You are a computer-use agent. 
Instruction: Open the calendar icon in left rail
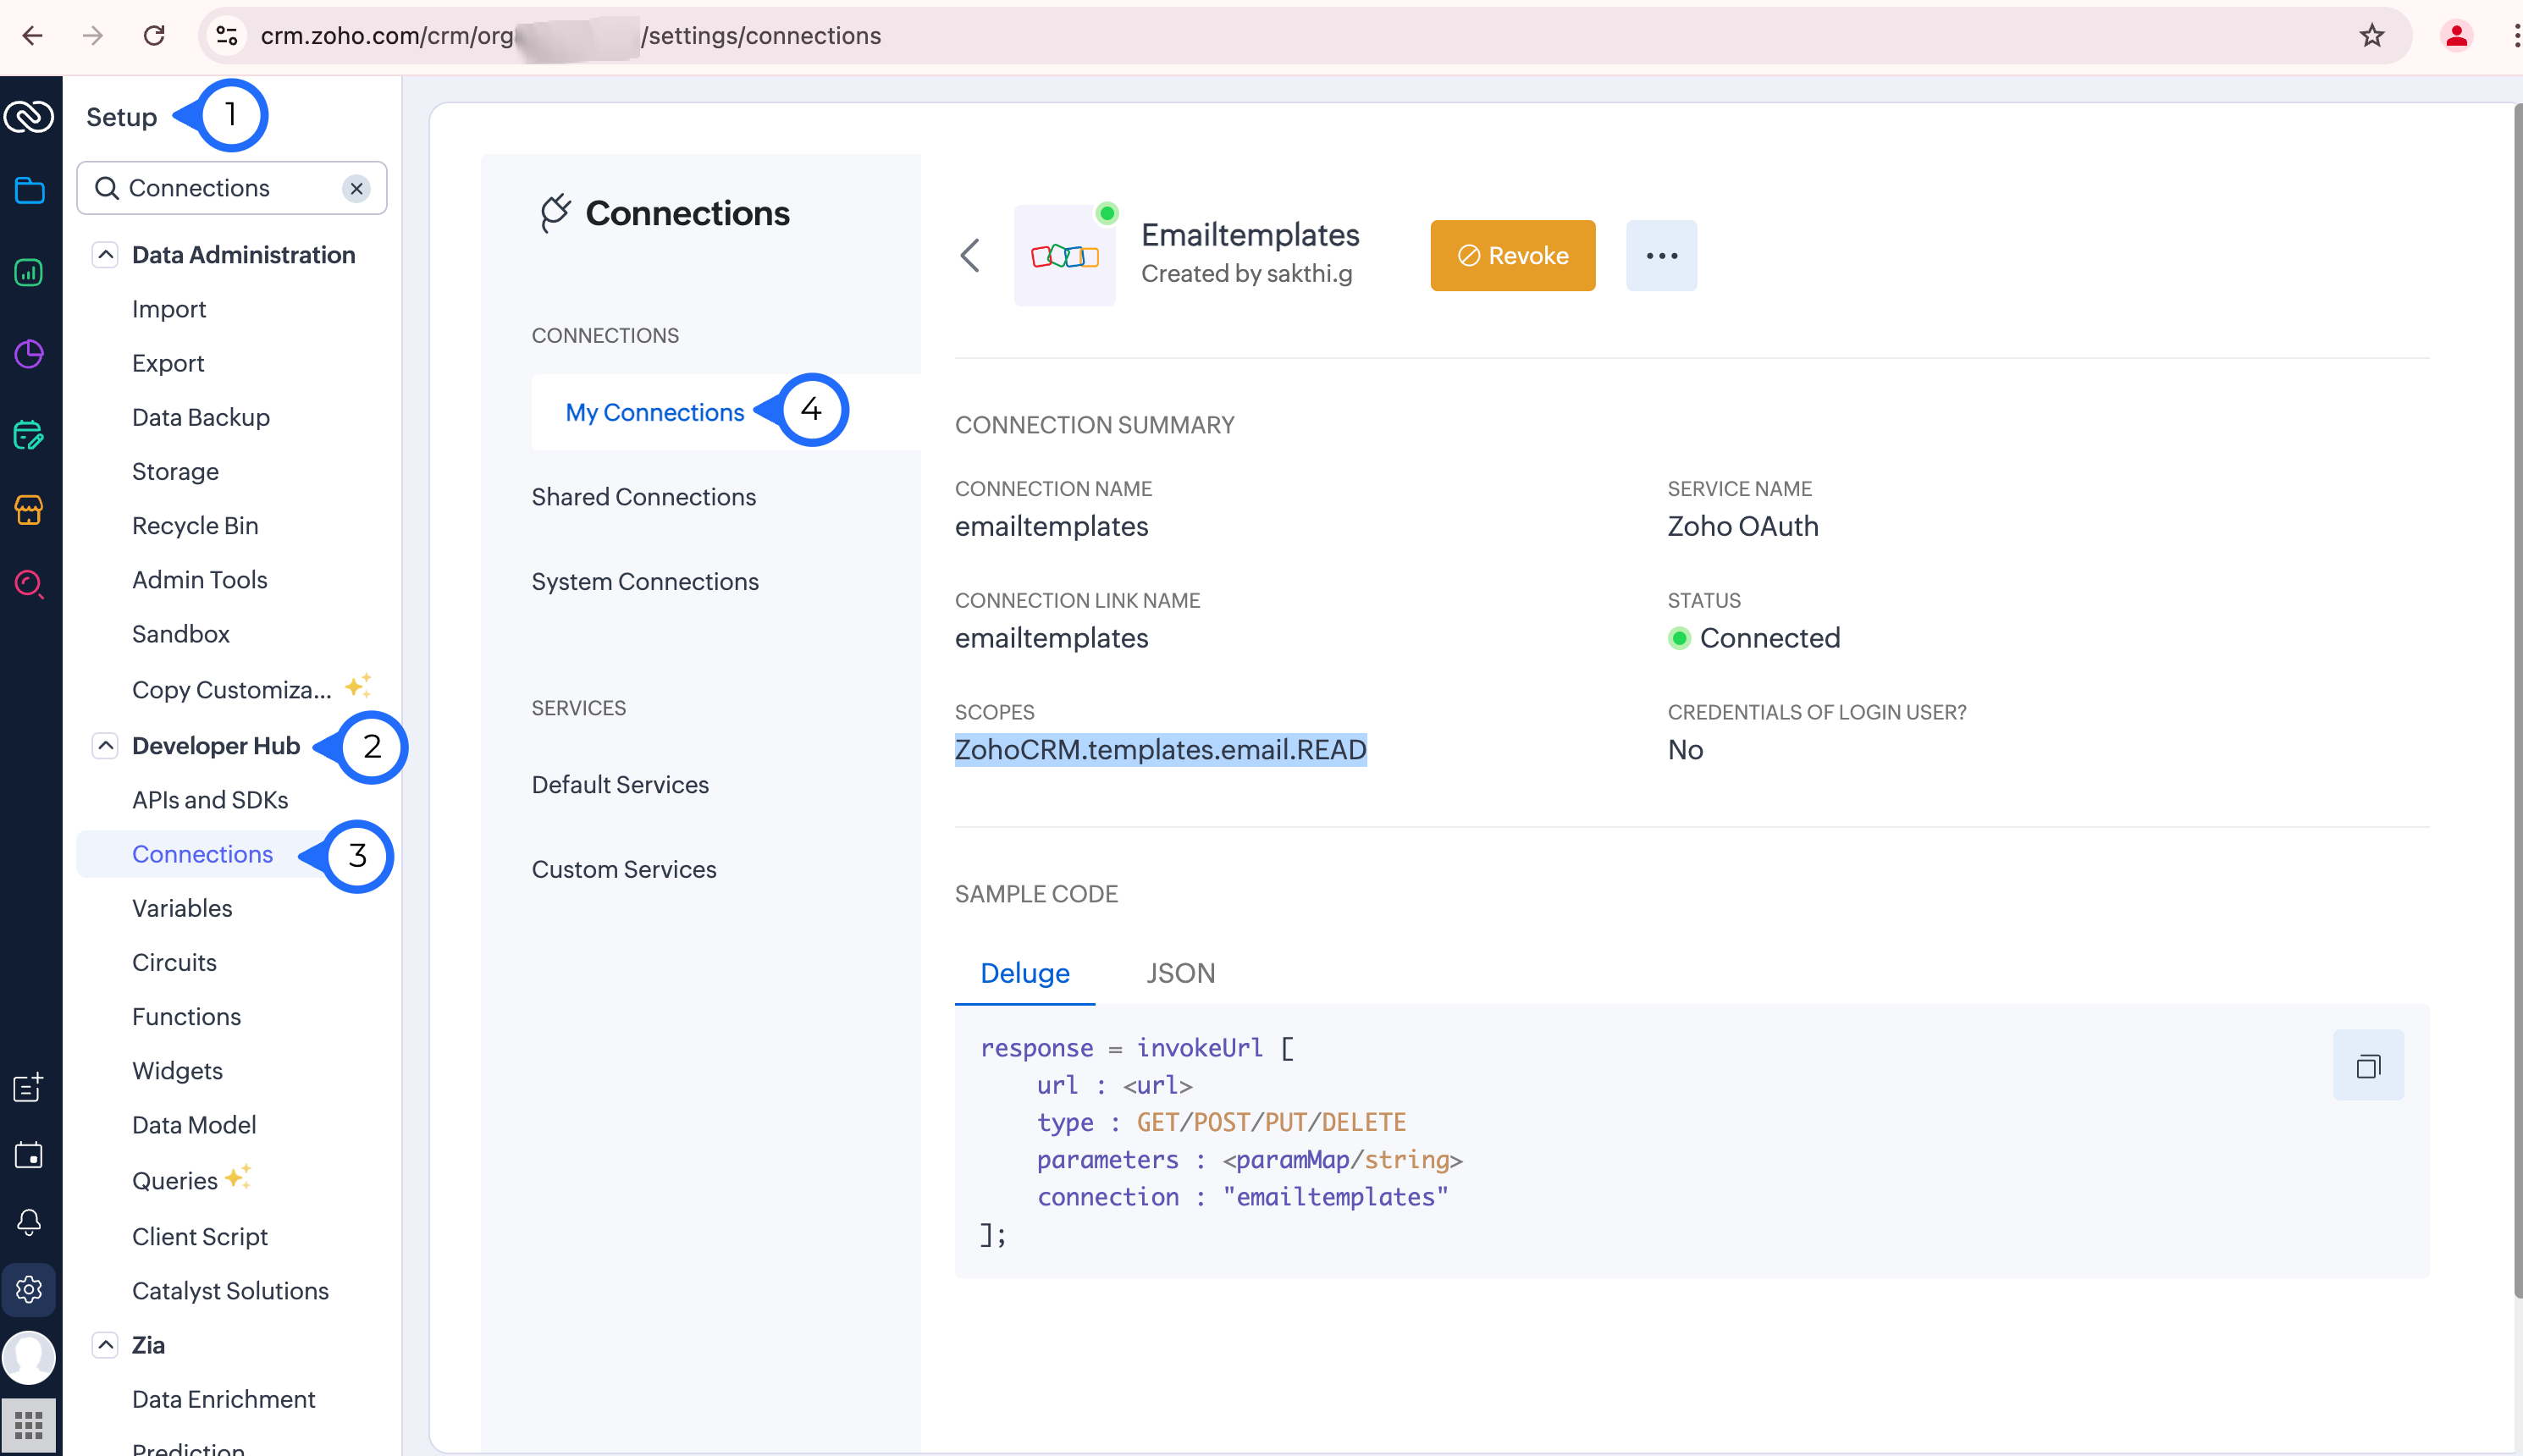coord(29,1155)
